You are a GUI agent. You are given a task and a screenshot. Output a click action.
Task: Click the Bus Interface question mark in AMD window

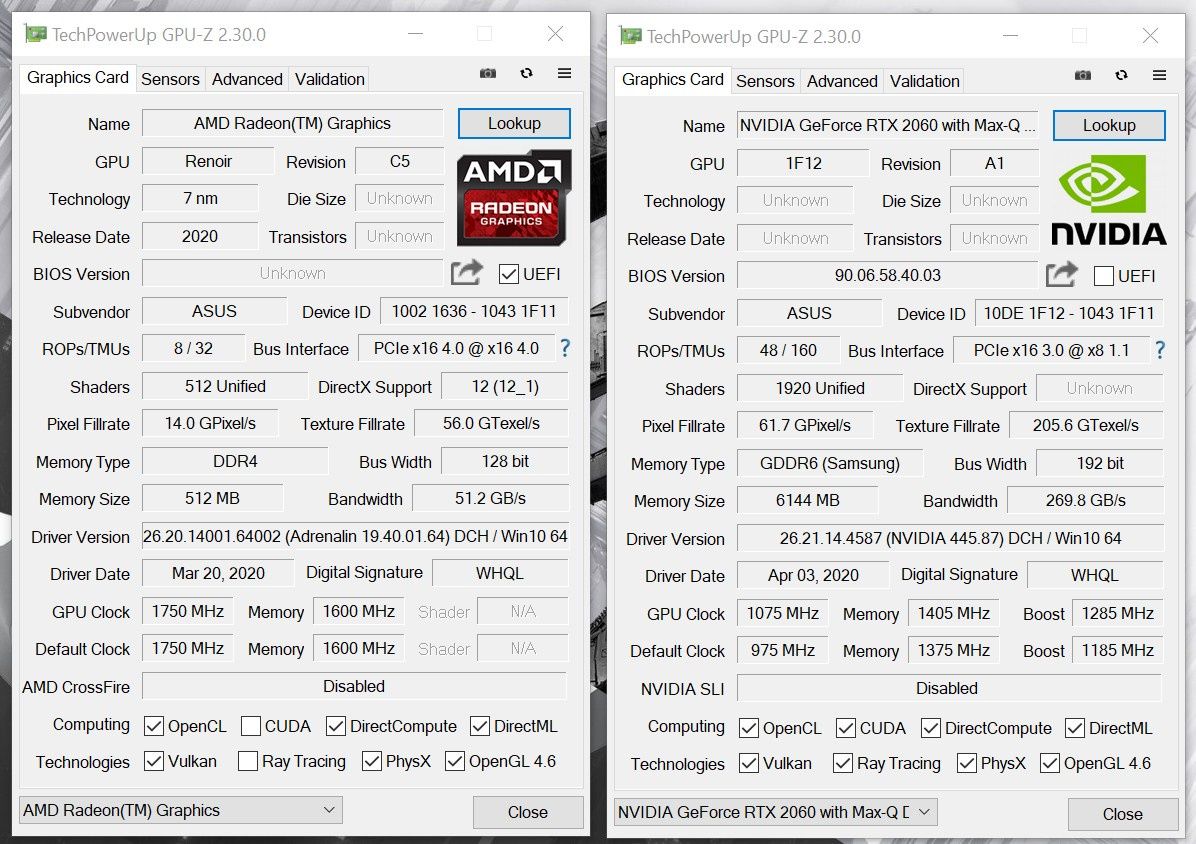565,348
